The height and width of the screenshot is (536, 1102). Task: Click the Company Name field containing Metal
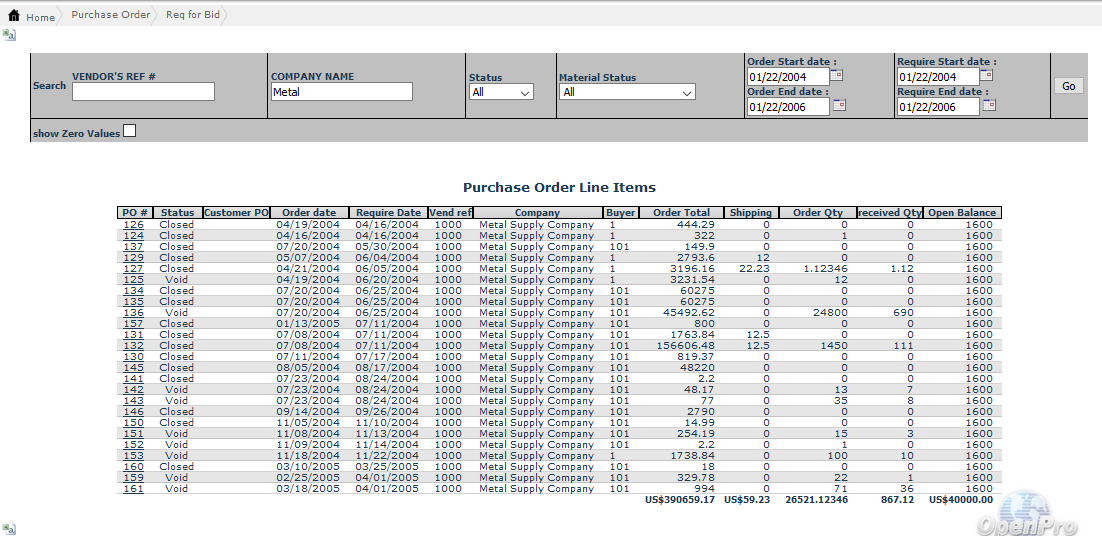pos(341,92)
